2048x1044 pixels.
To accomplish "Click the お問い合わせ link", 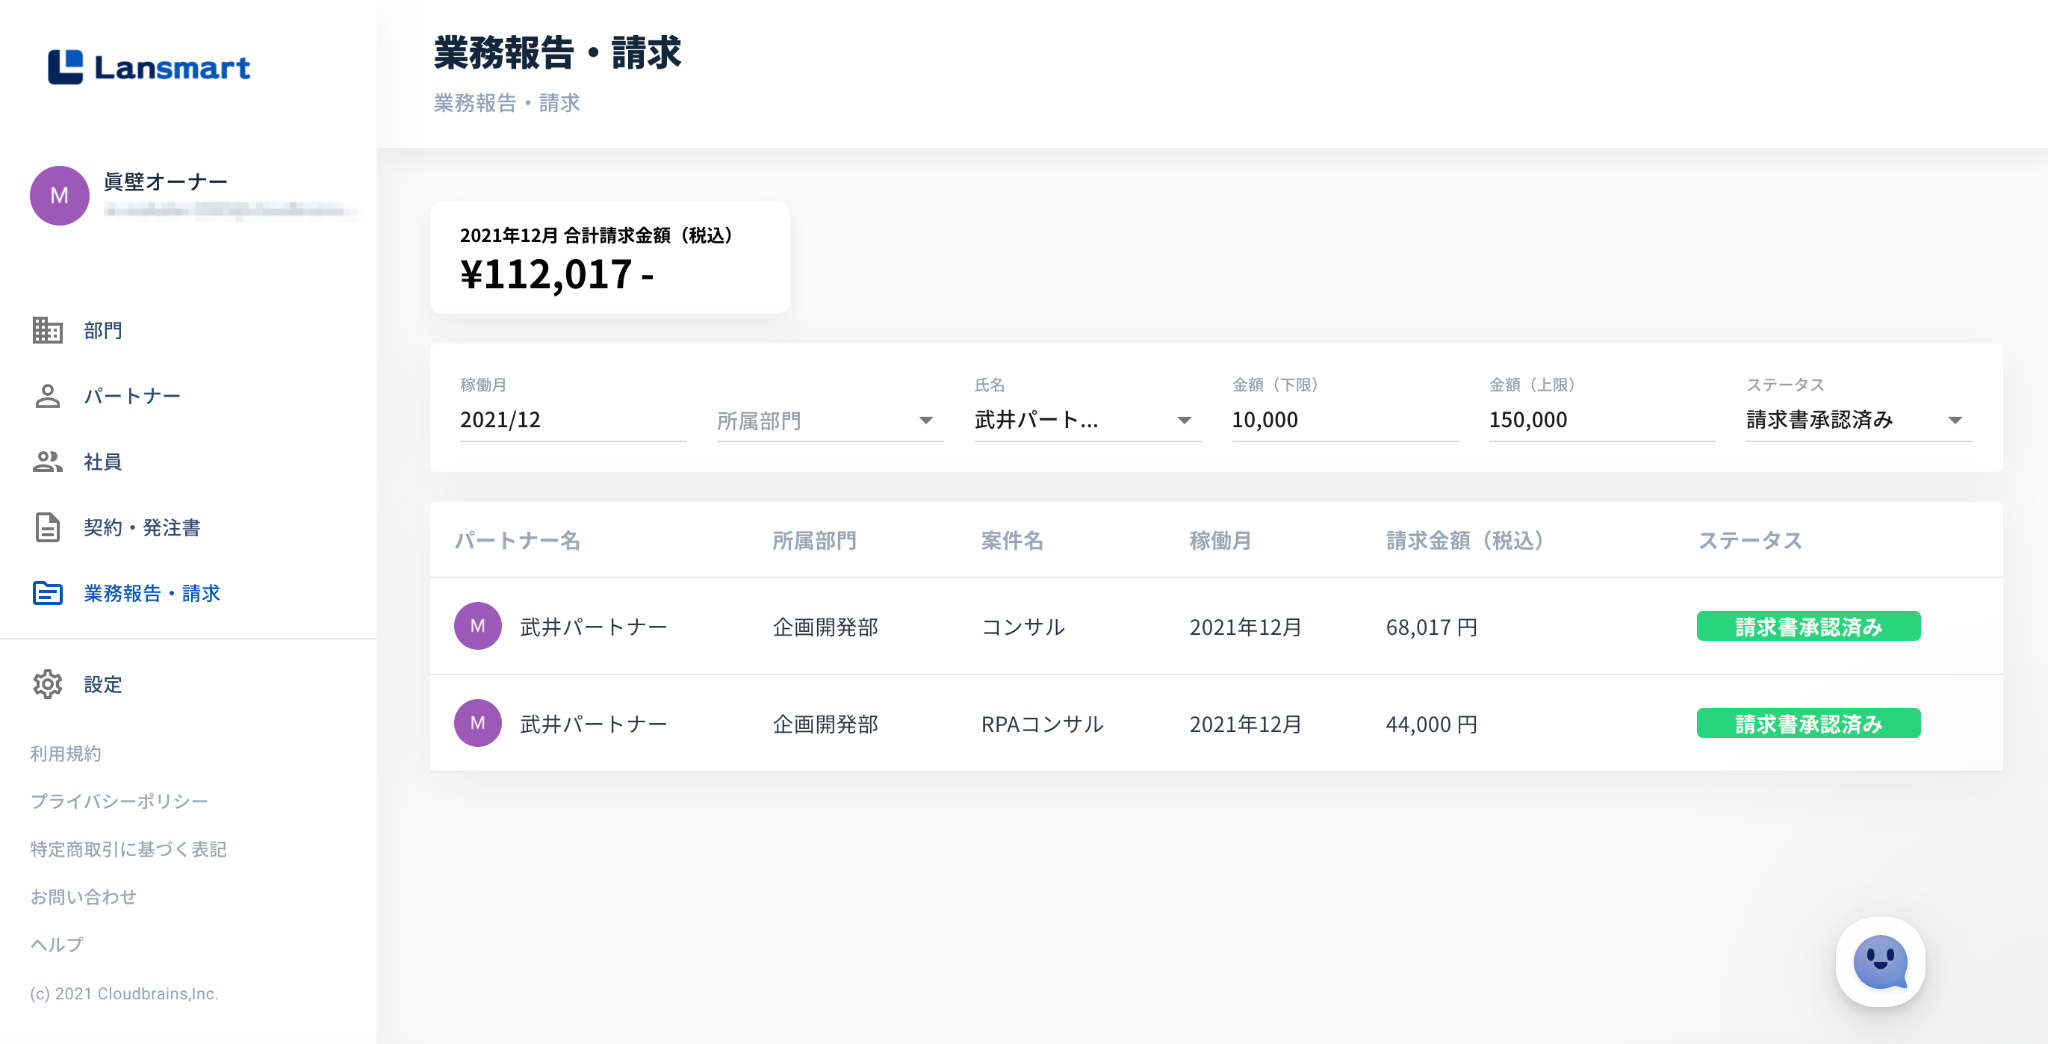I will [x=83, y=897].
